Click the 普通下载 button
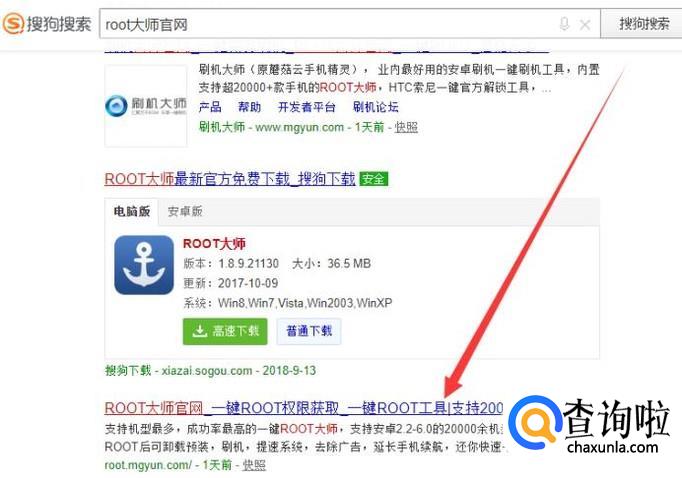 [309, 331]
